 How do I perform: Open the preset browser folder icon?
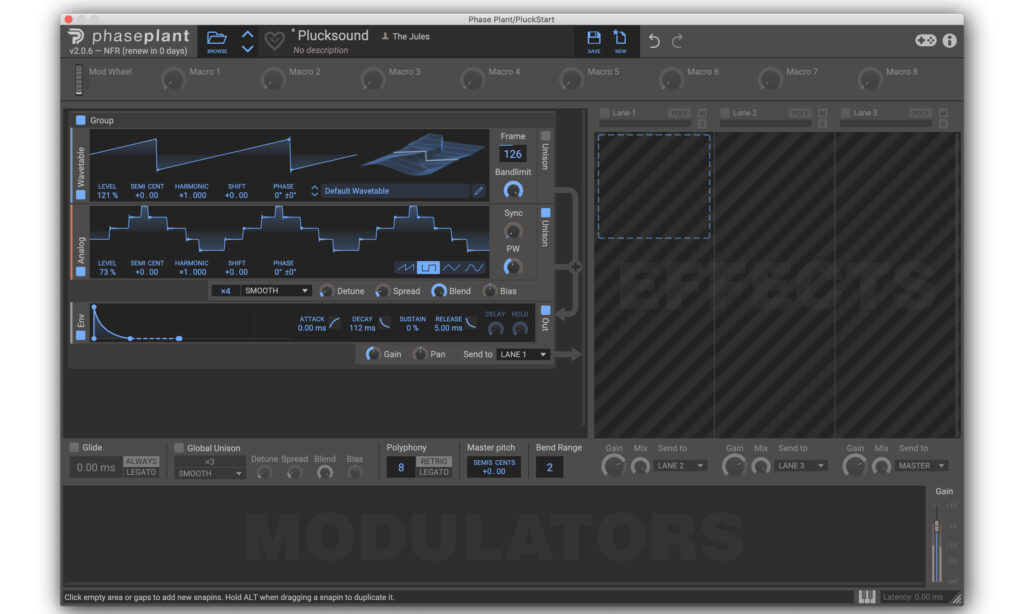[x=217, y=38]
